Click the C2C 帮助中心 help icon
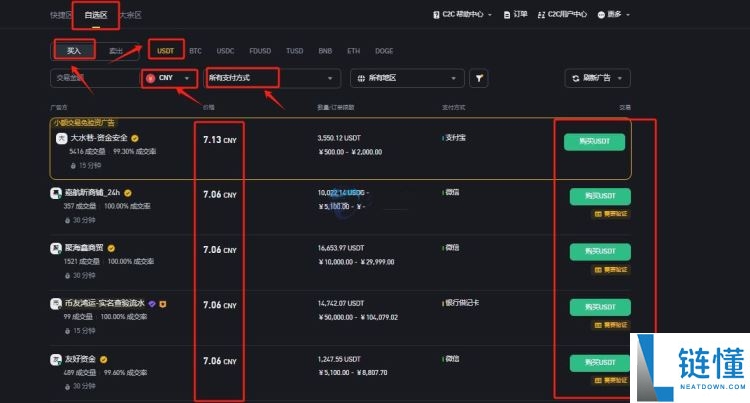This screenshot has height=403, width=750. coord(436,15)
